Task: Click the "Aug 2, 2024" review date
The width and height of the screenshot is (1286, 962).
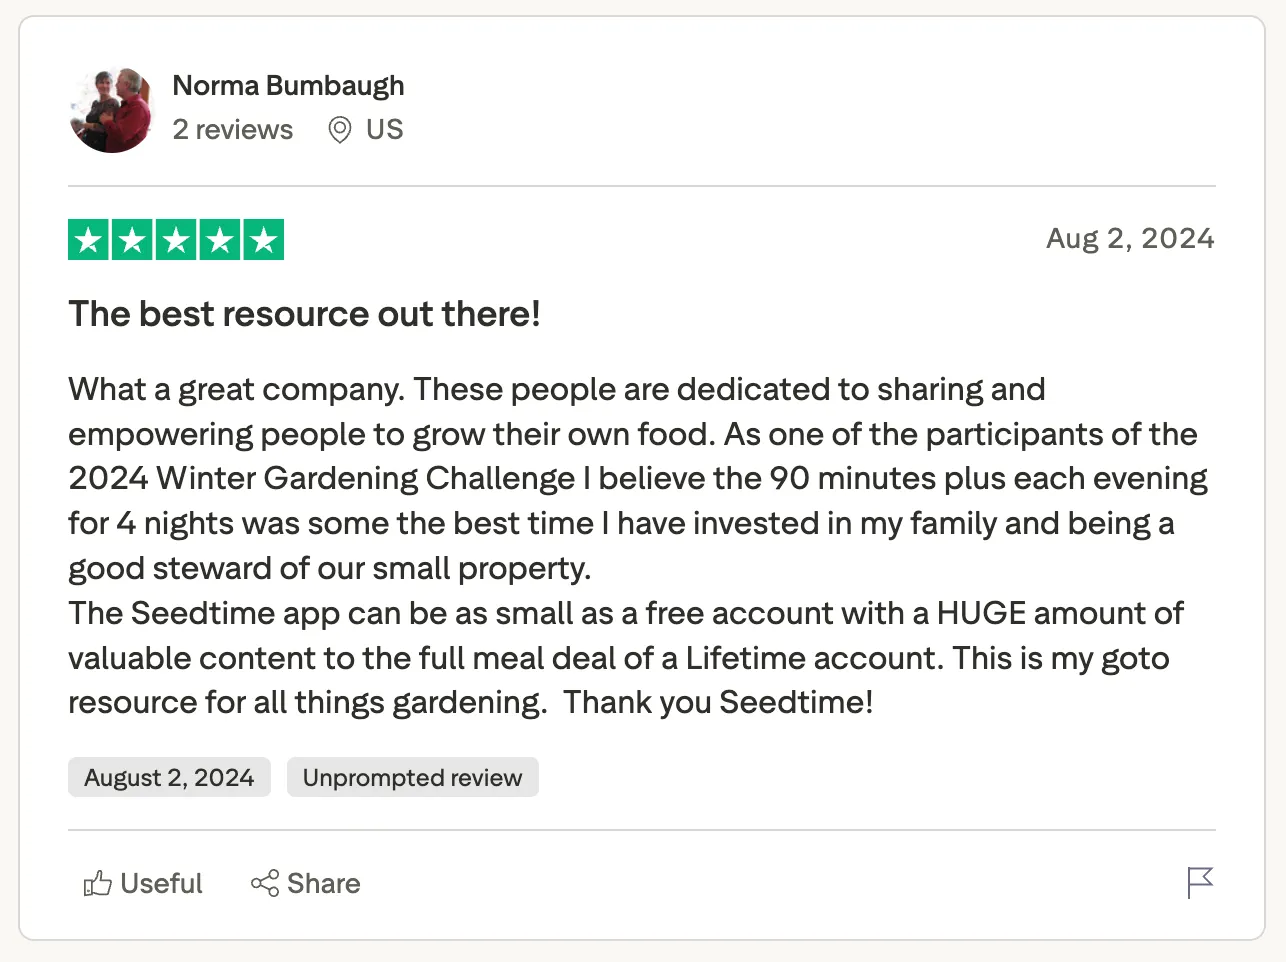Action: point(1130,239)
